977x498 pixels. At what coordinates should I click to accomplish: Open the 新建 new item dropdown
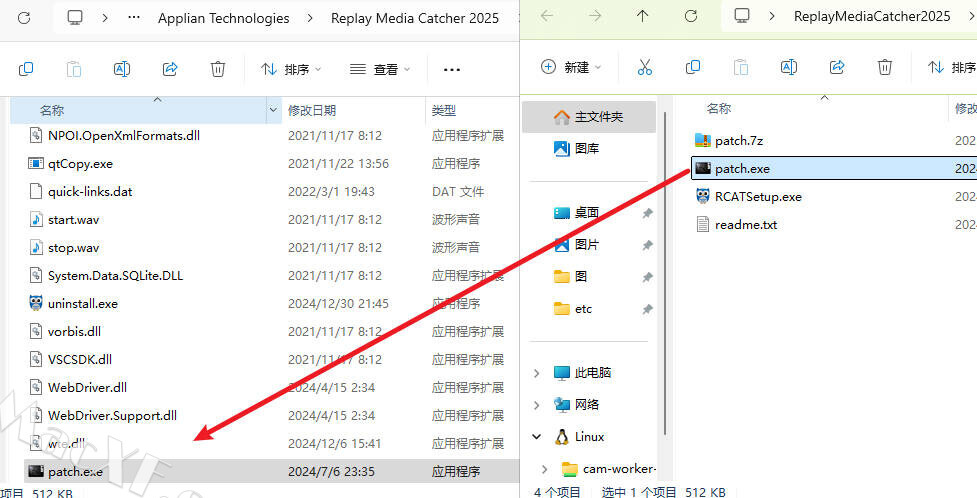571,67
